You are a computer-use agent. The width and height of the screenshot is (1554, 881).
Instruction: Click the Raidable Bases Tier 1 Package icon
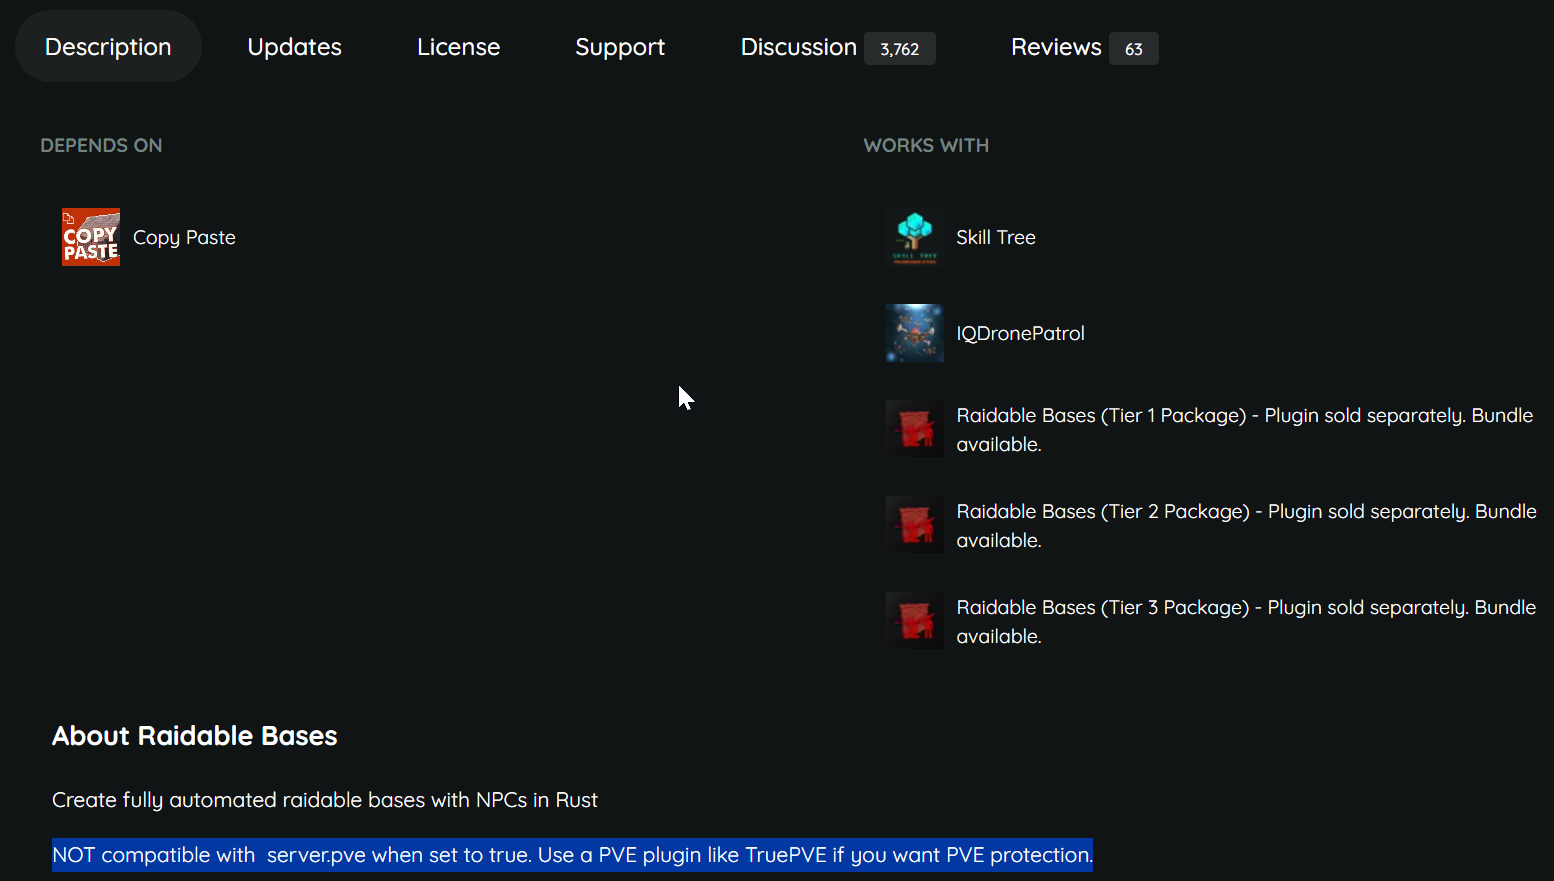tap(915, 429)
